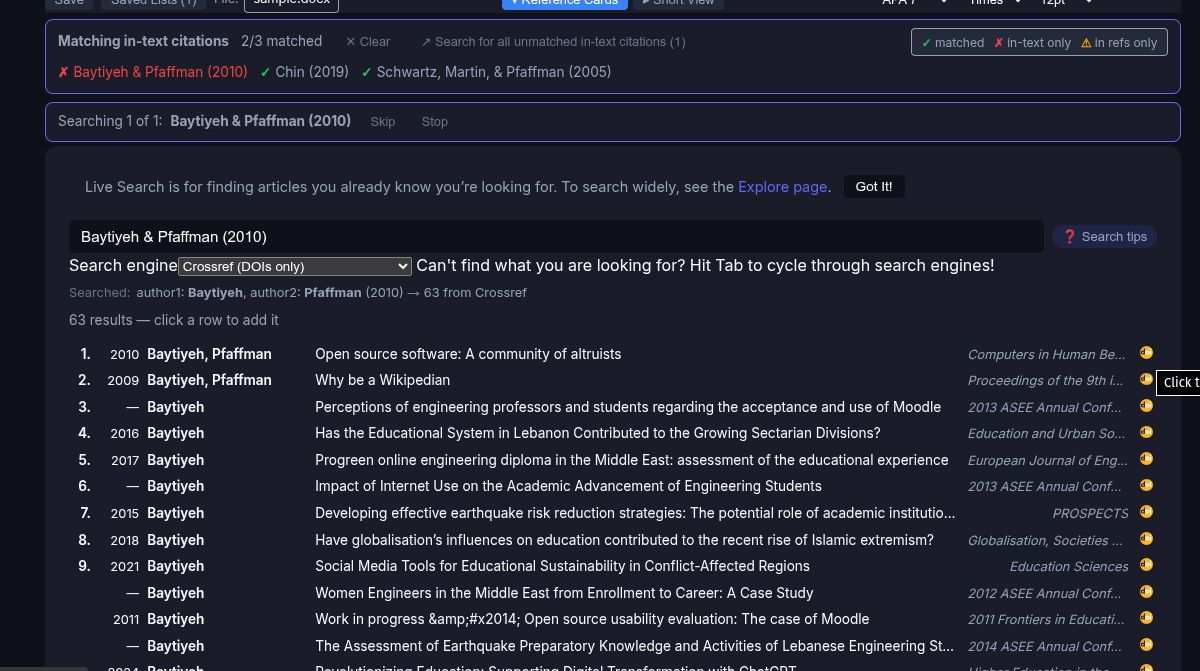The height and width of the screenshot is (671, 1200).
Task: Click the DOI badge for Open source software article
Action: tap(1146, 353)
